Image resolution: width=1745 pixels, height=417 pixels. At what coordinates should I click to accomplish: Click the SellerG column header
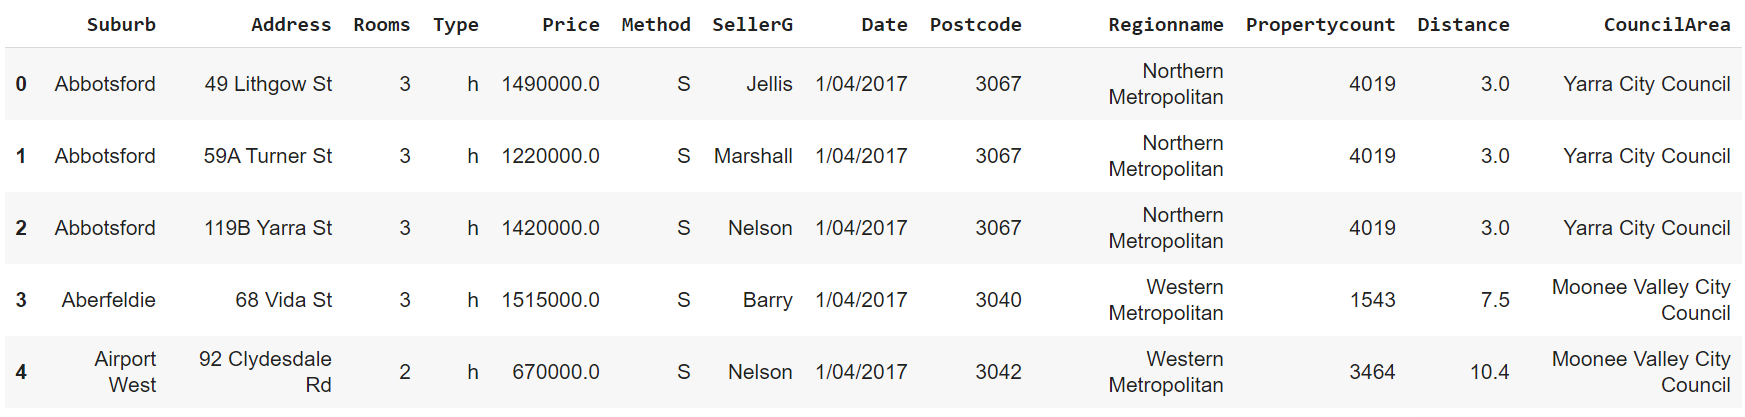[x=752, y=25]
